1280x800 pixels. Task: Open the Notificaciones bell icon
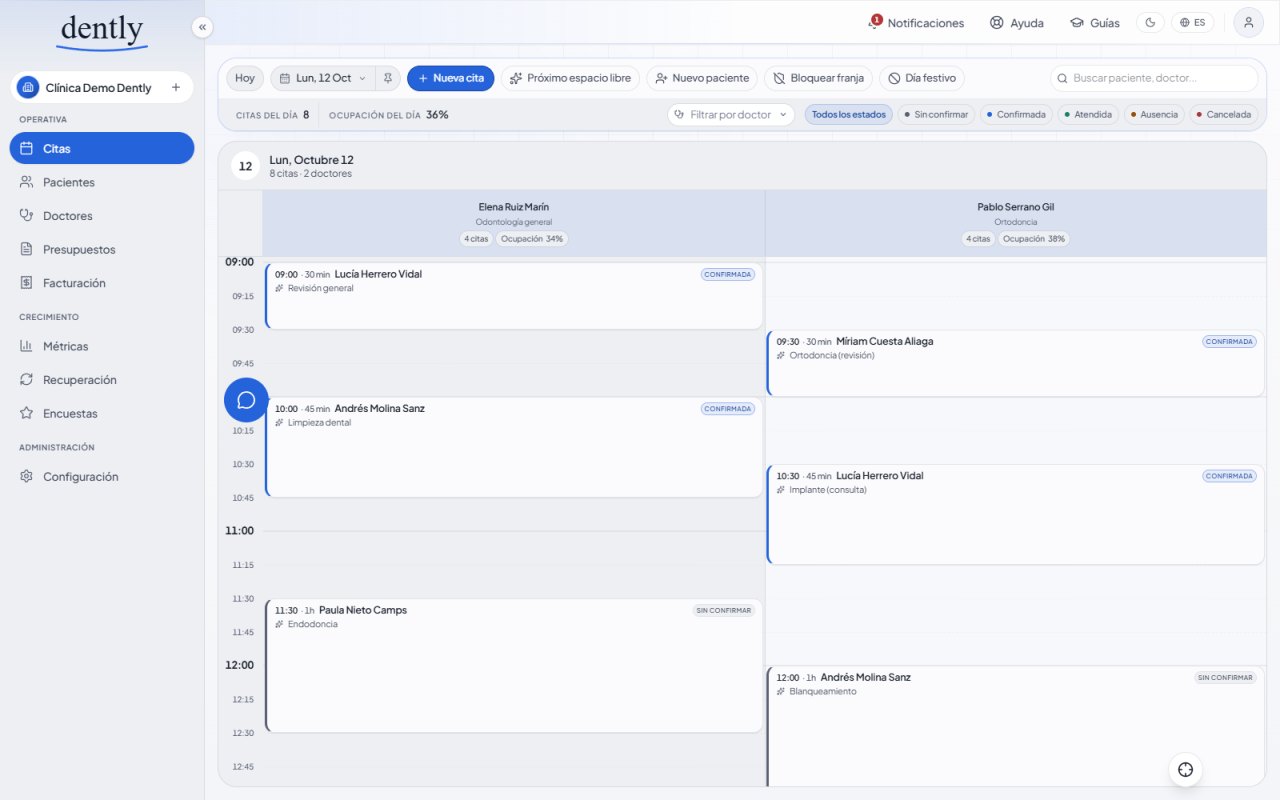tap(875, 22)
